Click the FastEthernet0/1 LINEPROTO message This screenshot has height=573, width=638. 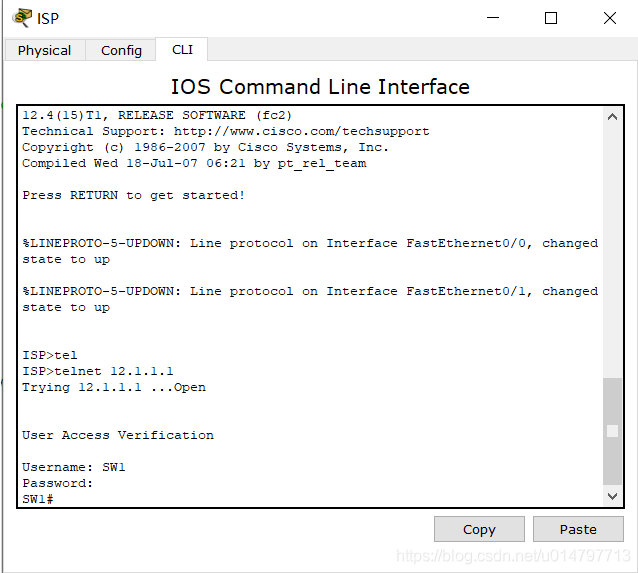click(x=310, y=299)
